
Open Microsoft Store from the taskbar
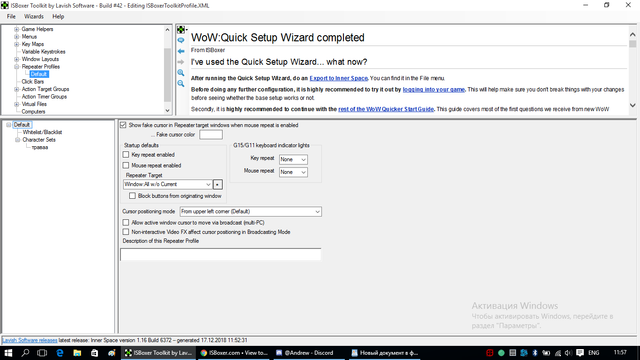pyautogui.click(x=94, y=353)
